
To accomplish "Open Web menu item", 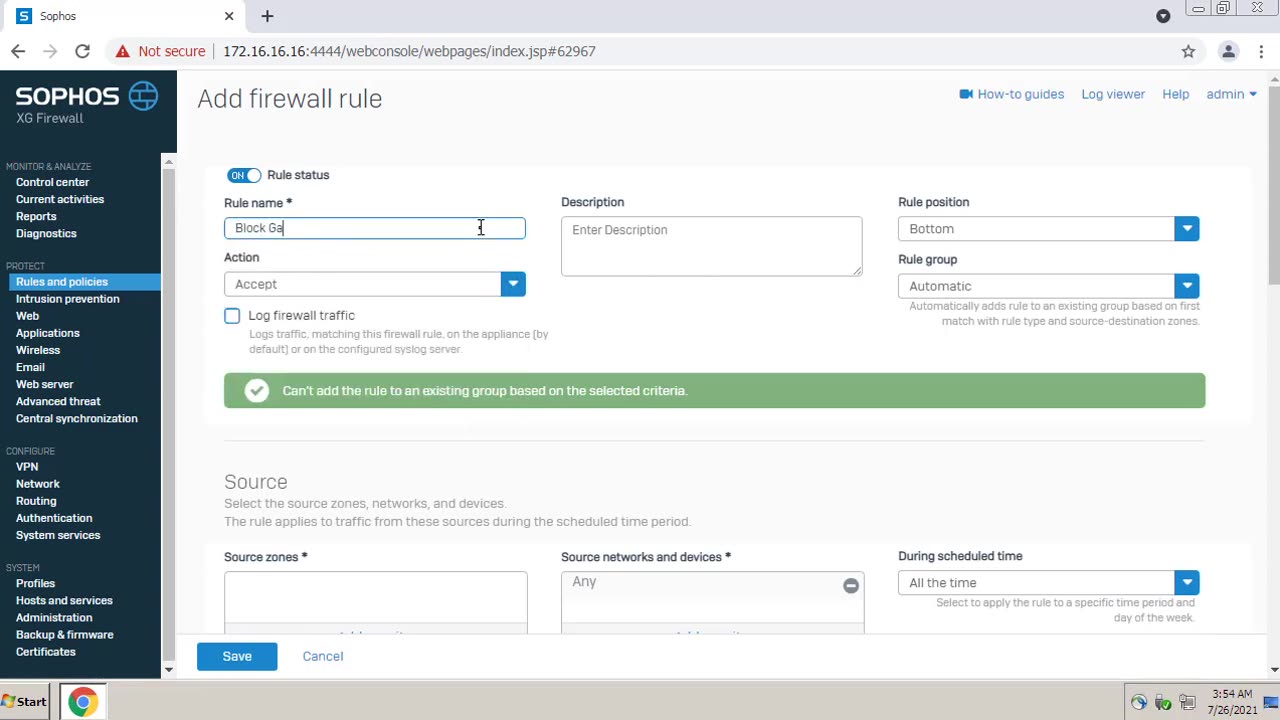I will (x=27, y=316).
